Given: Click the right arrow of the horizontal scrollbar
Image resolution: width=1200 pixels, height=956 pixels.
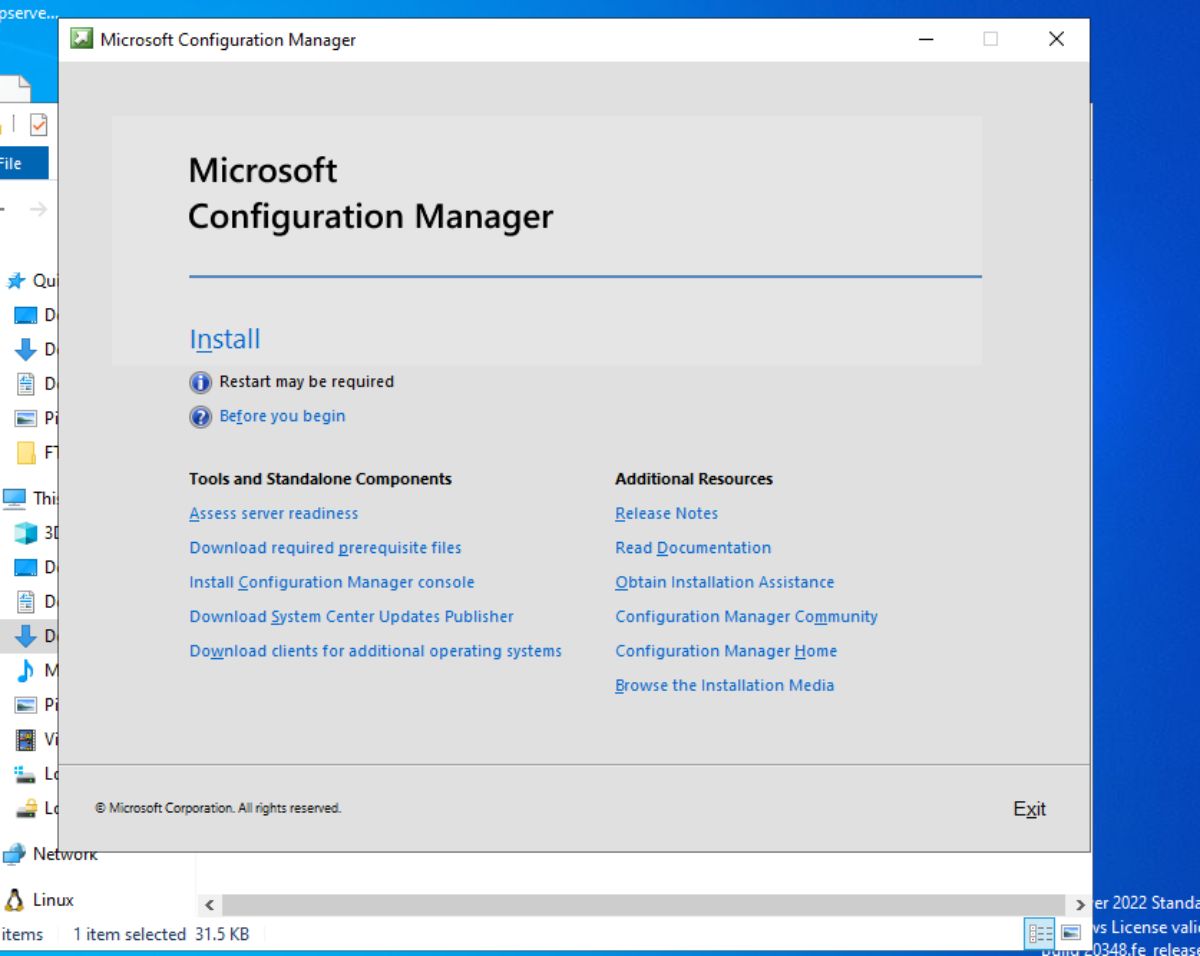Looking at the screenshot, I should 1080,904.
